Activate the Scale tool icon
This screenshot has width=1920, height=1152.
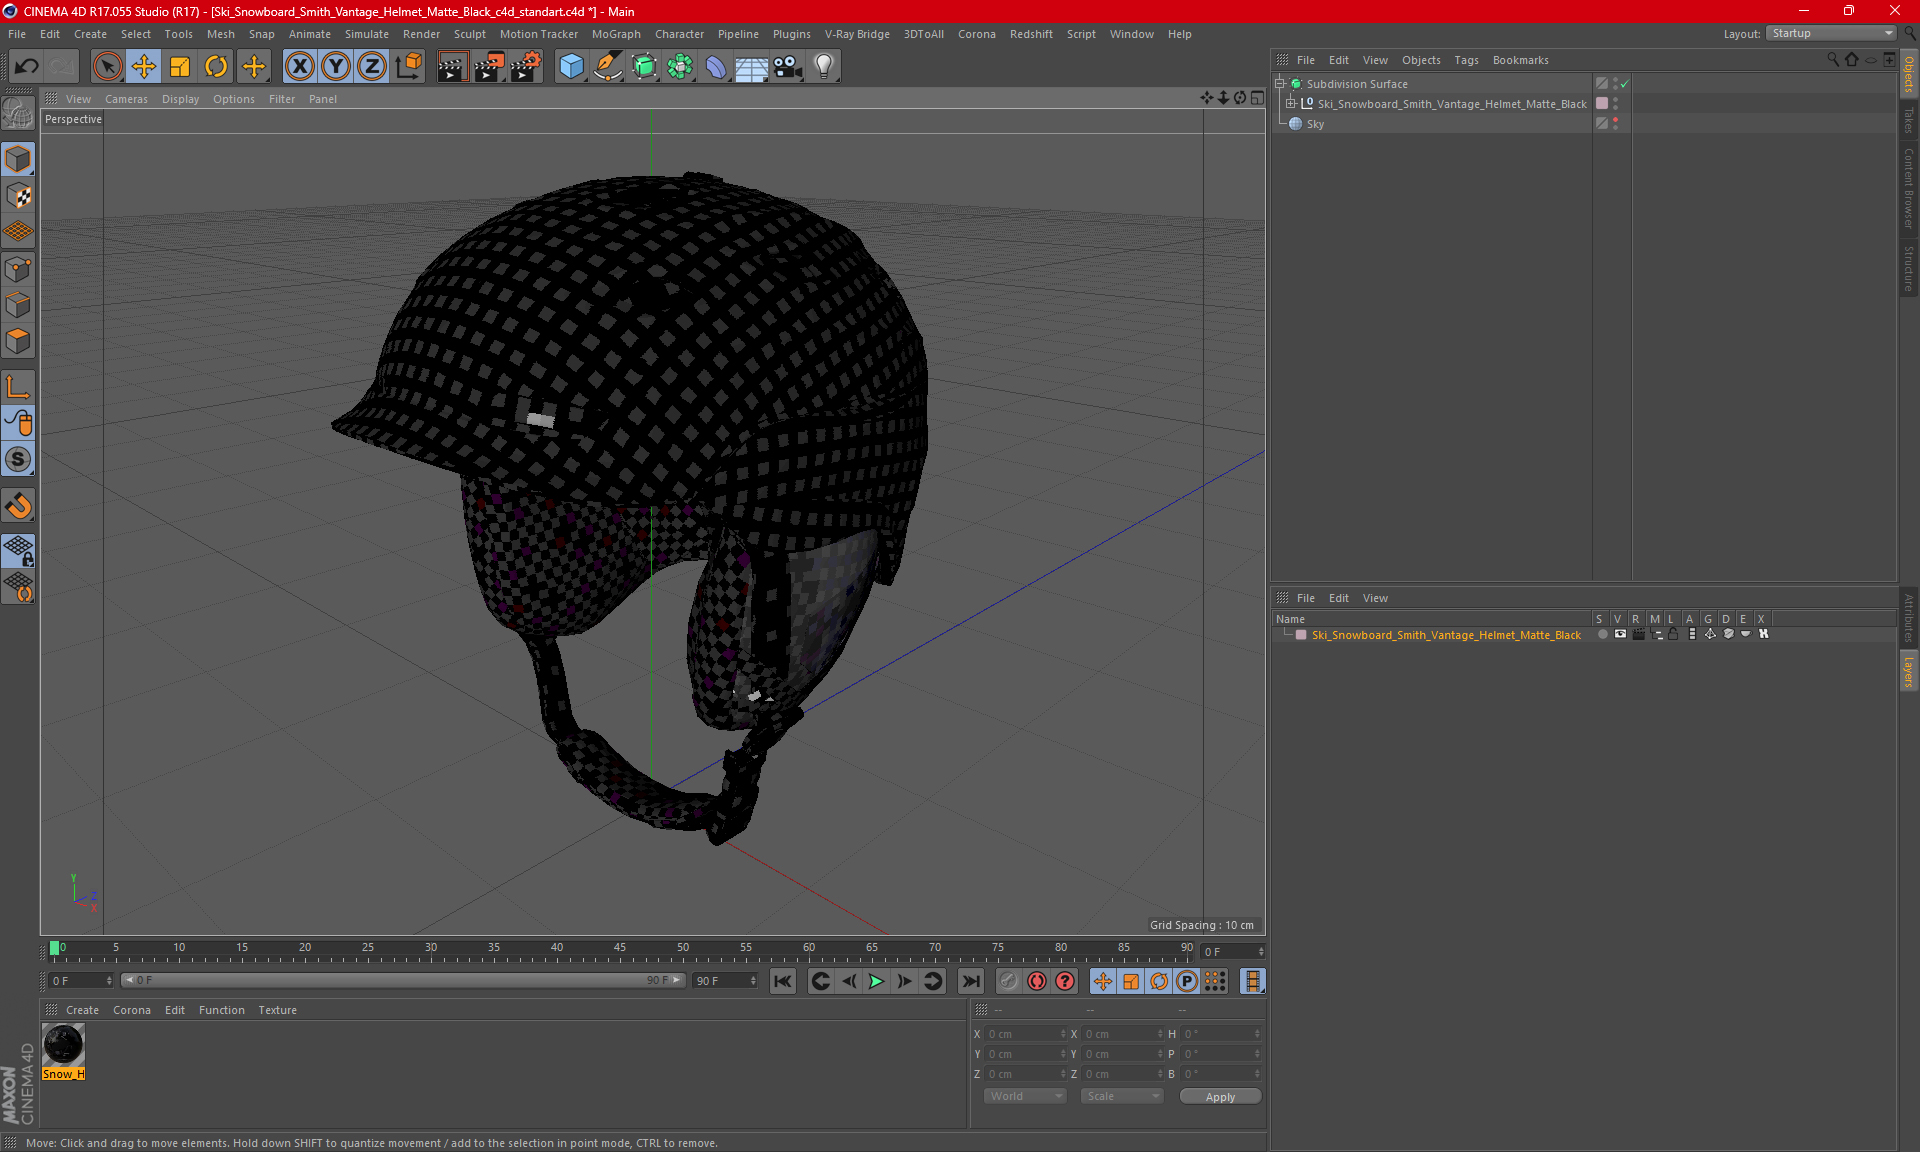click(x=180, y=67)
